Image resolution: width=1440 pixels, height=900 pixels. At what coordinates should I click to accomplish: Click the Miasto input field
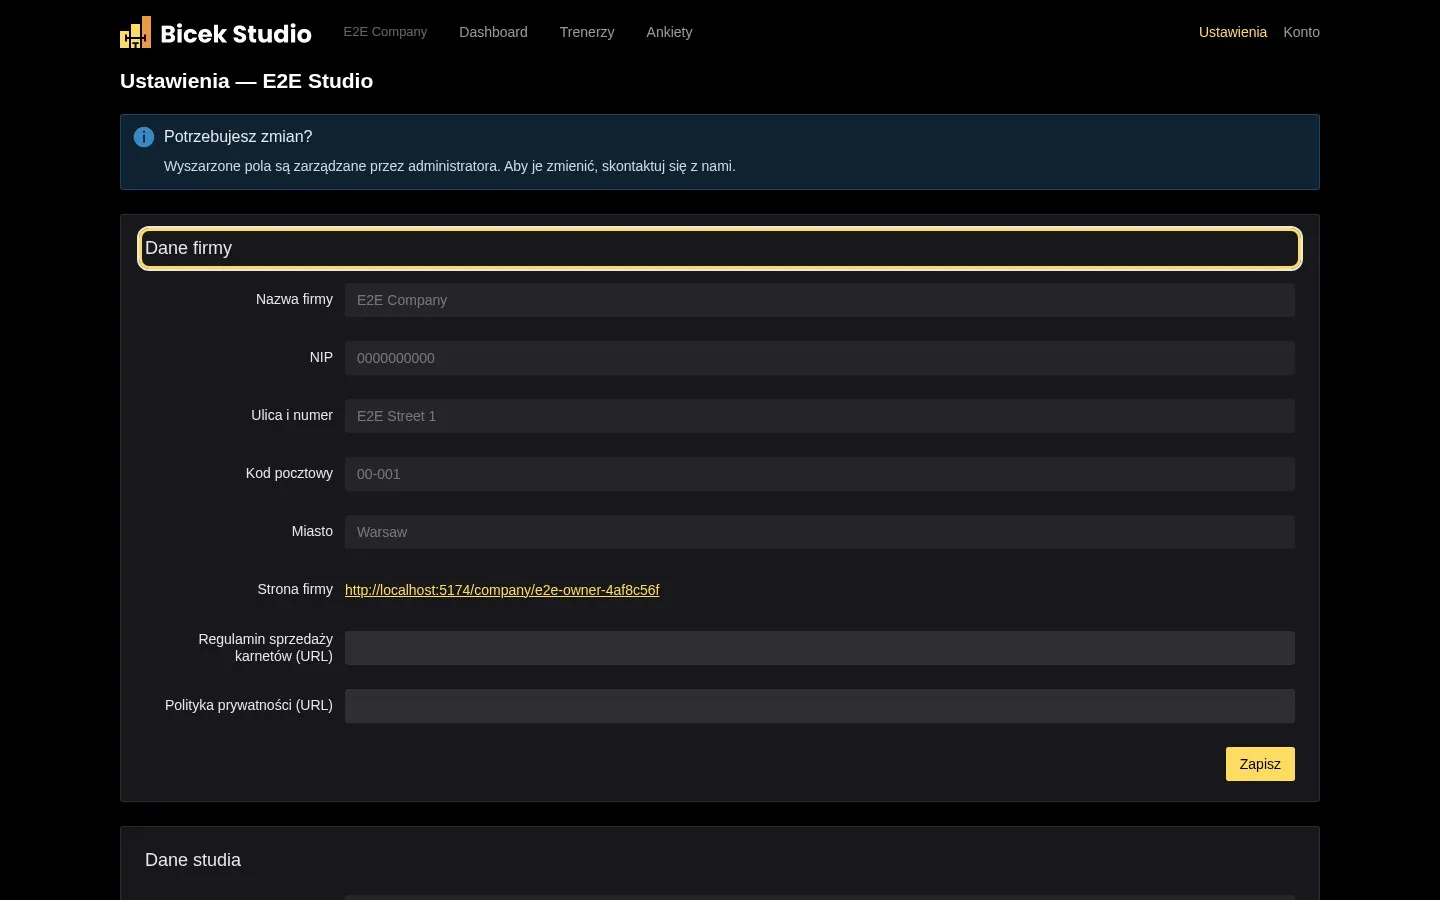[x=820, y=532]
